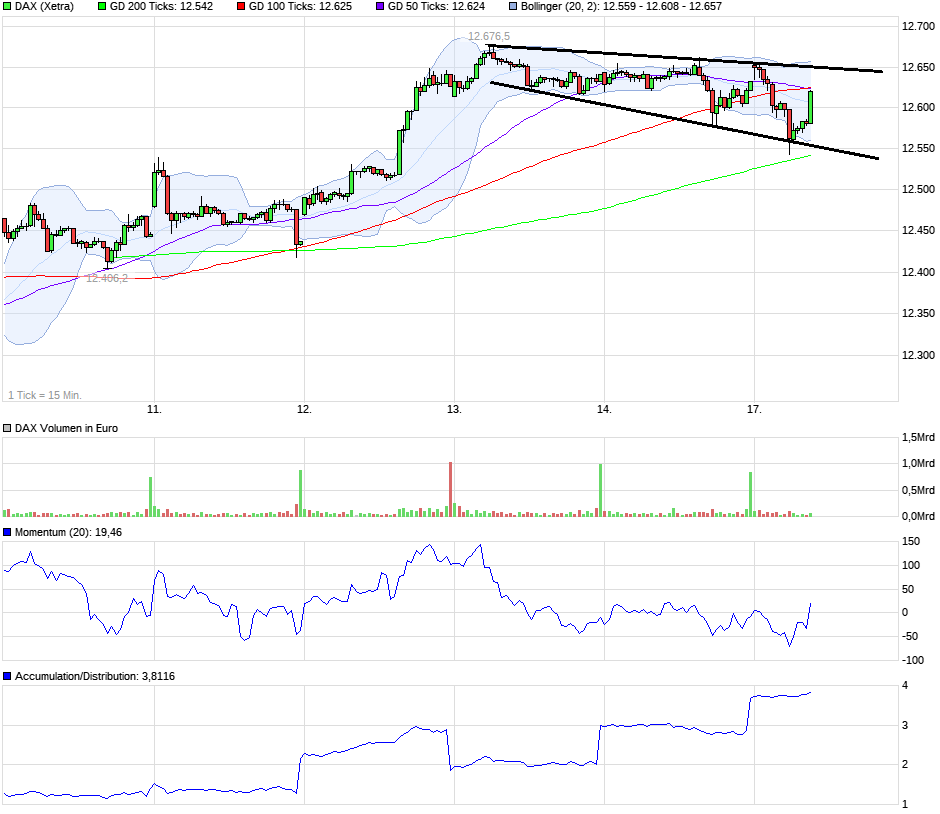Click the volume axis value 0,0Mrd

(x=918, y=516)
